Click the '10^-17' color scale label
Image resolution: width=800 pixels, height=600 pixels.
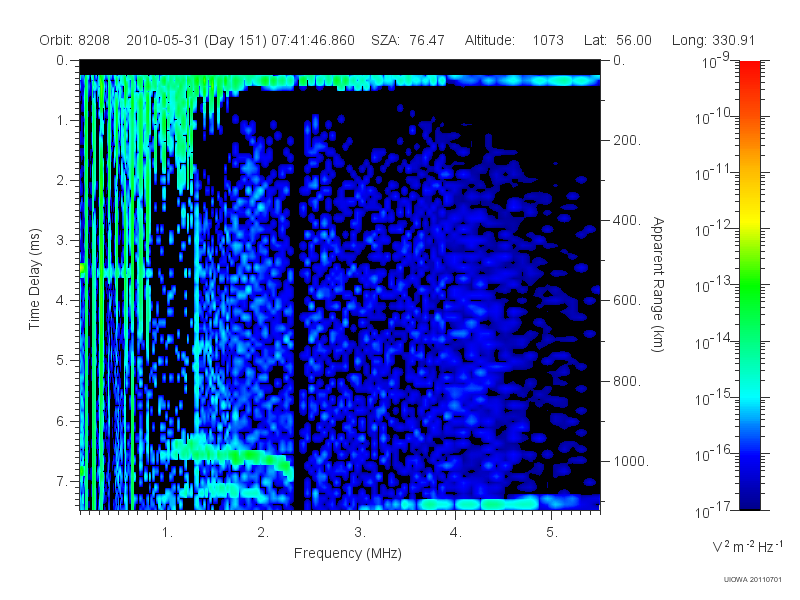coord(713,510)
